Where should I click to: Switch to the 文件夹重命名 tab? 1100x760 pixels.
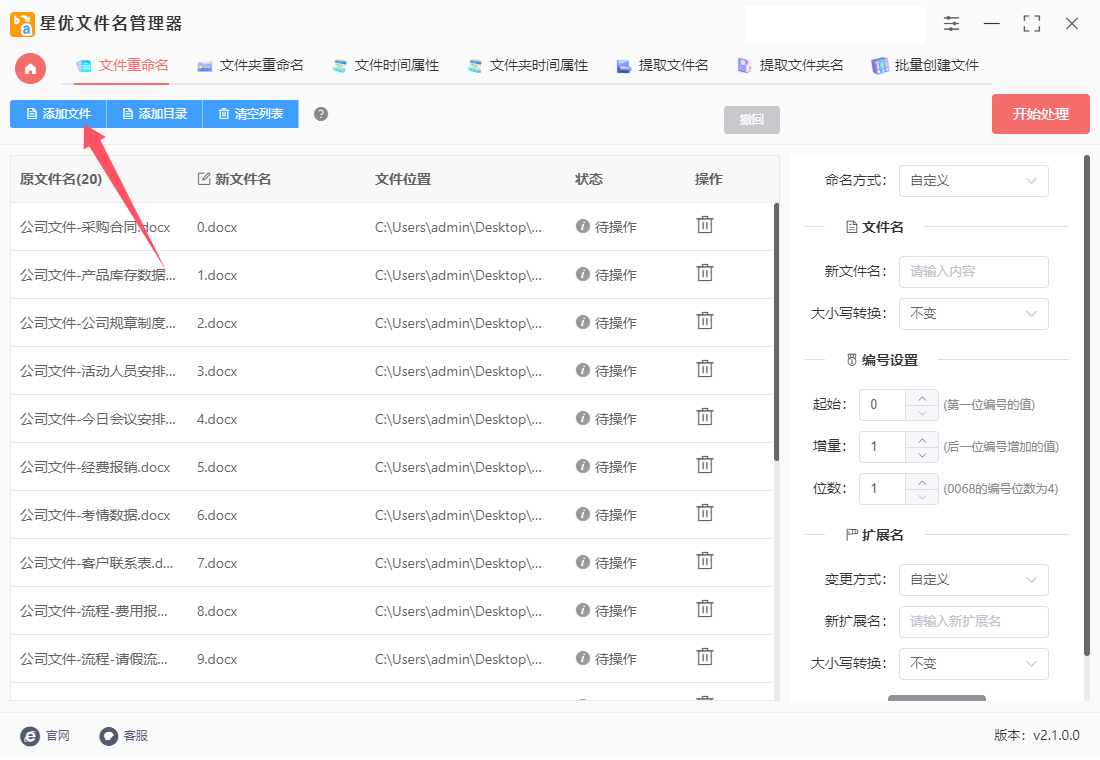250,66
